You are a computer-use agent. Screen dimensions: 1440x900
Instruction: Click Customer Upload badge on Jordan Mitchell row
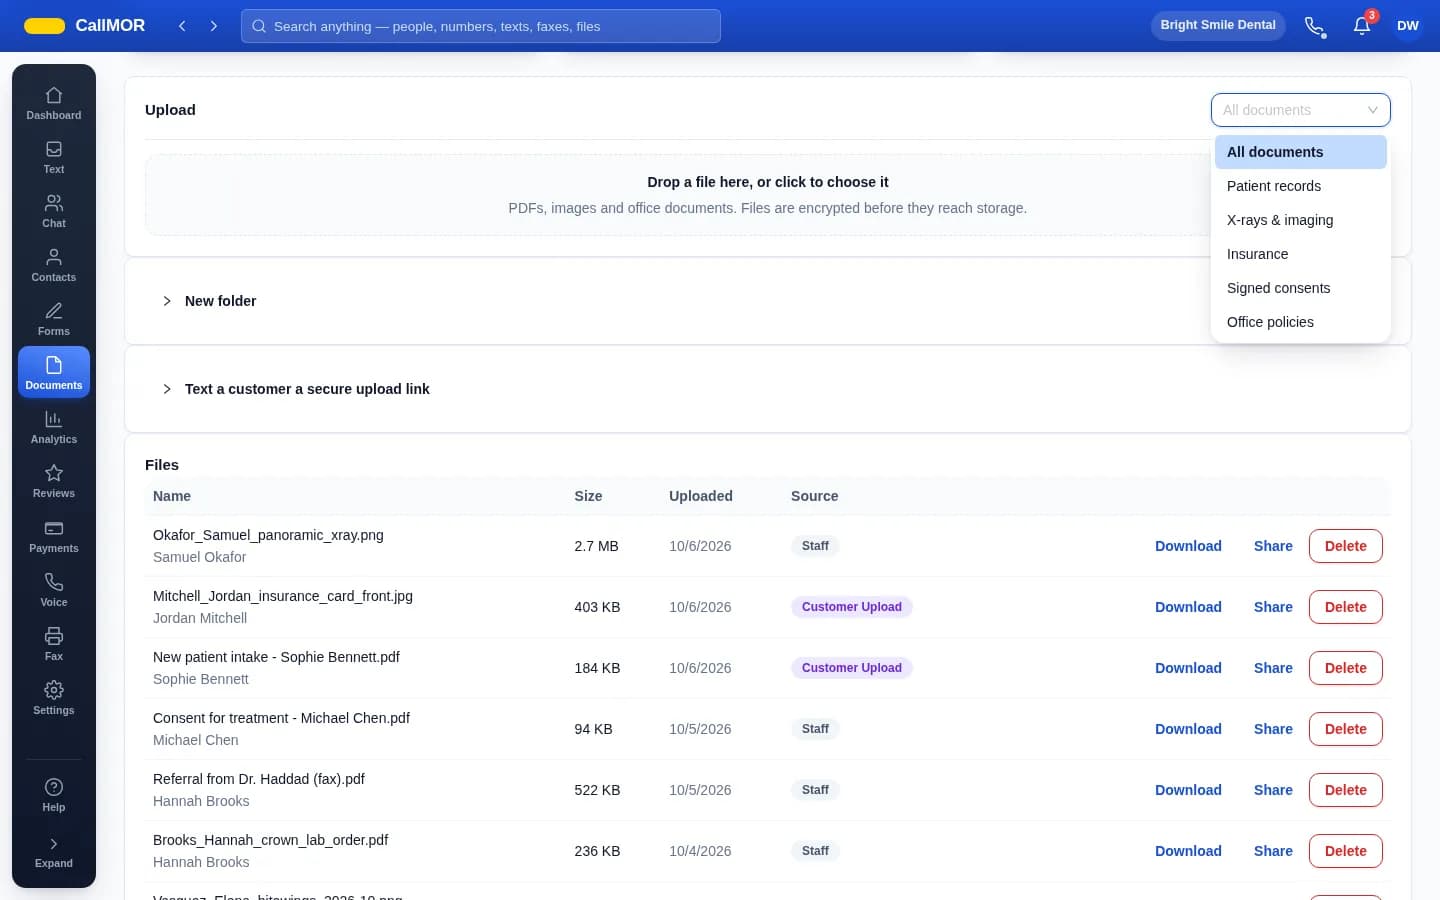pyautogui.click(x=852, y=607)
